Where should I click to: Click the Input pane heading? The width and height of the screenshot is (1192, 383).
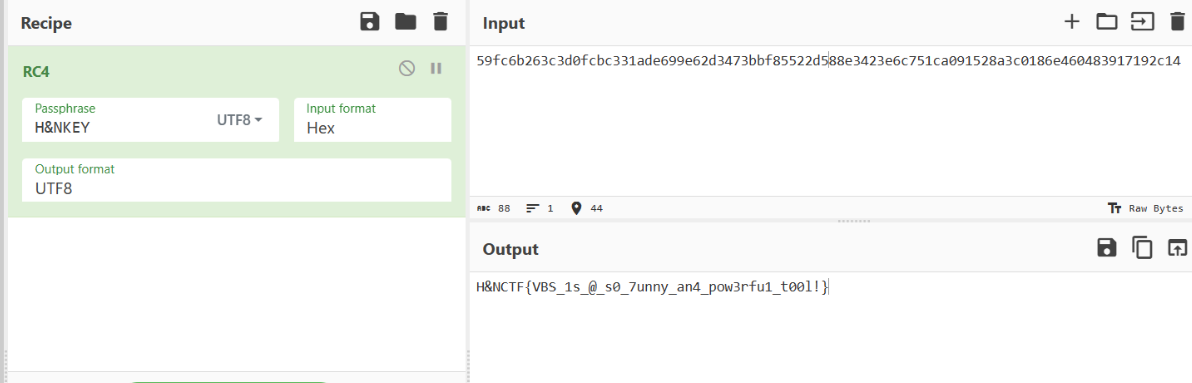pyautogui.click(x=504, y=24)
